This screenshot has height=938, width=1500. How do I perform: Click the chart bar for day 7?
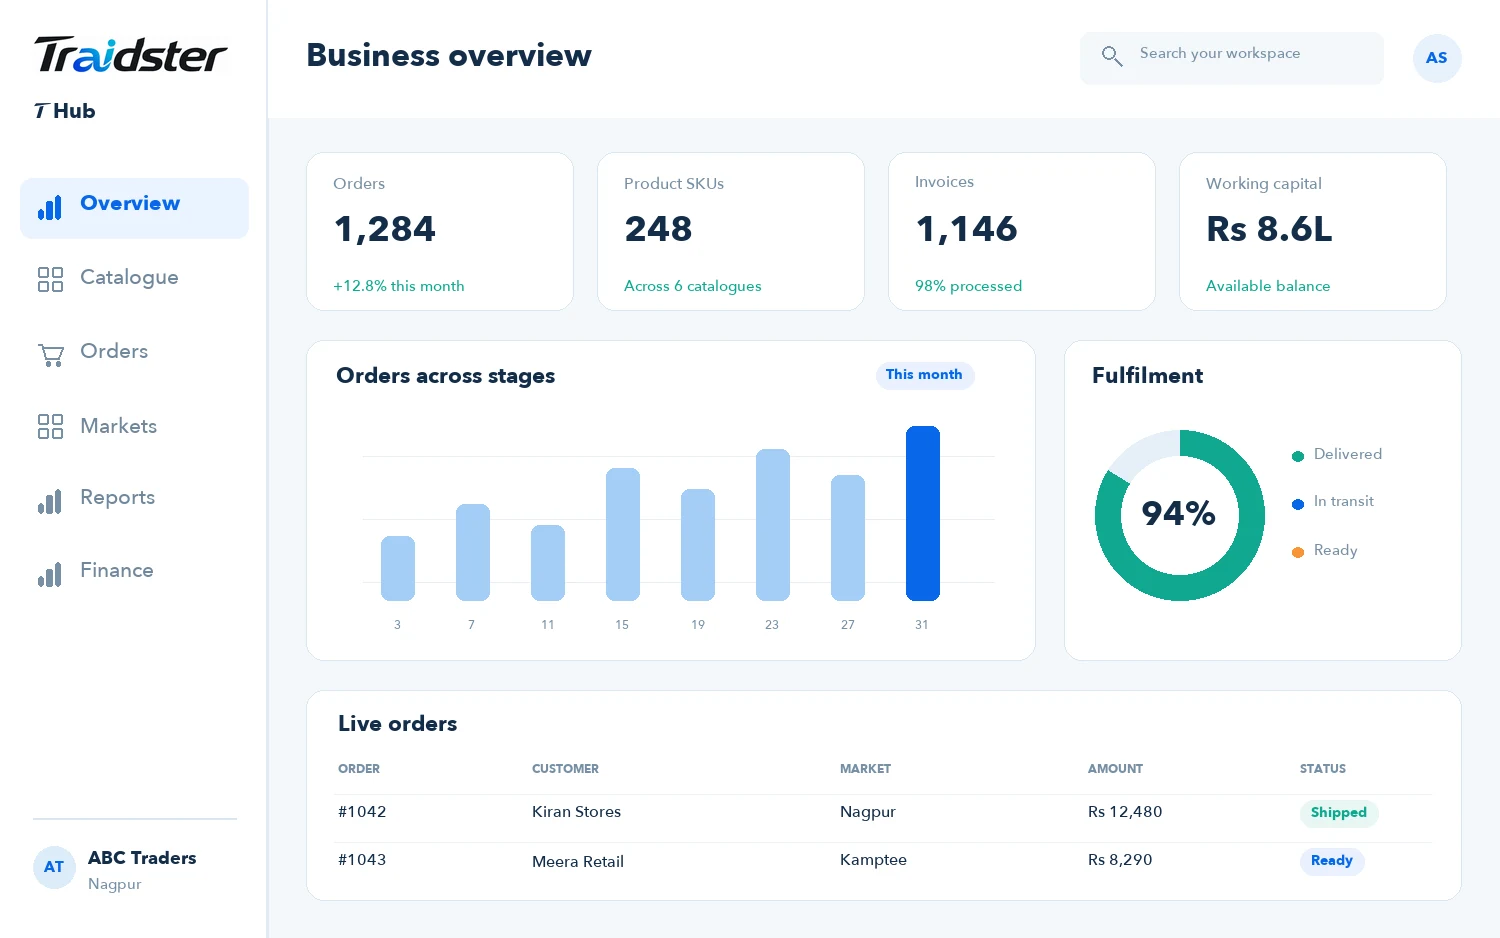click(x=473, y=552)
